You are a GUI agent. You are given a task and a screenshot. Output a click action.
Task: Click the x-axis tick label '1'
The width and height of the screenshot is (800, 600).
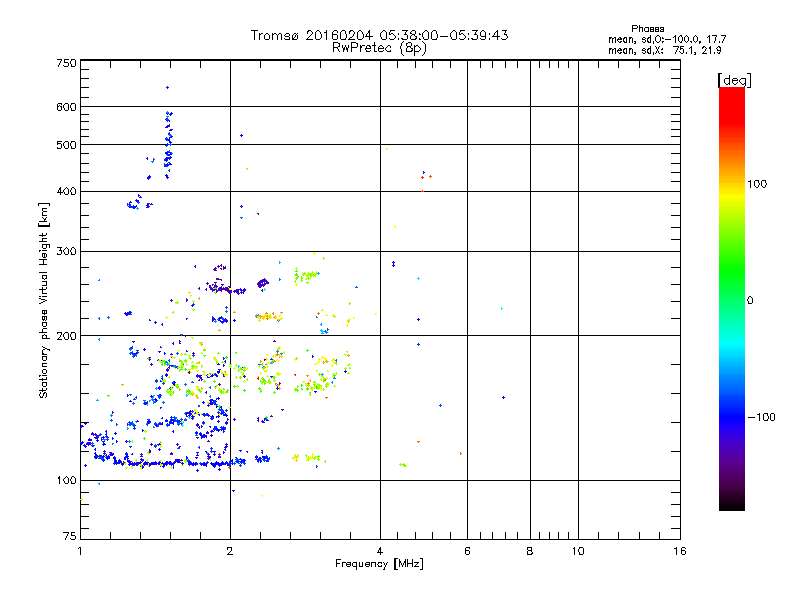[x=80, y=551]
